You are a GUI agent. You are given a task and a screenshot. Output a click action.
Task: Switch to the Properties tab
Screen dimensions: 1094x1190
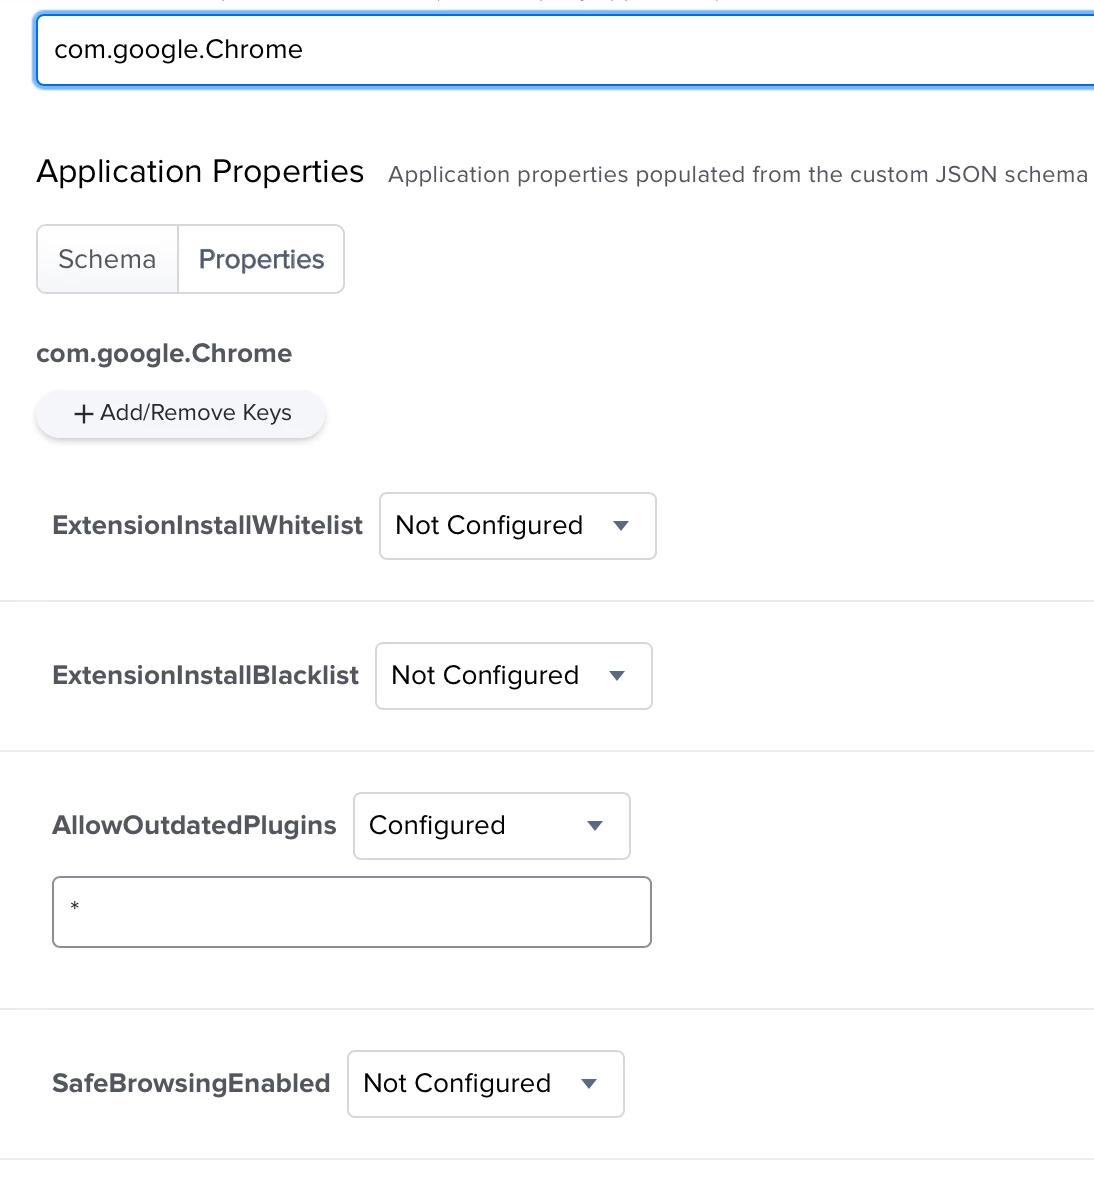pyautogui.click(x=261, y=259)
